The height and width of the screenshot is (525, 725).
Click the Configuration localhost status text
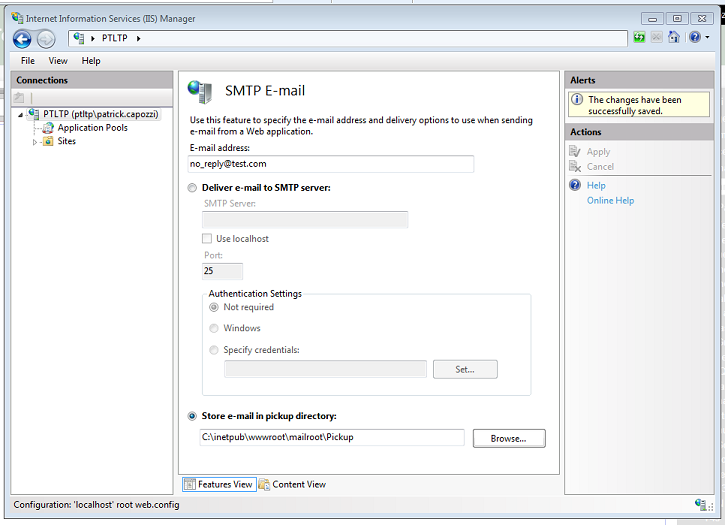pyautogui.click(x=96, y=505)
